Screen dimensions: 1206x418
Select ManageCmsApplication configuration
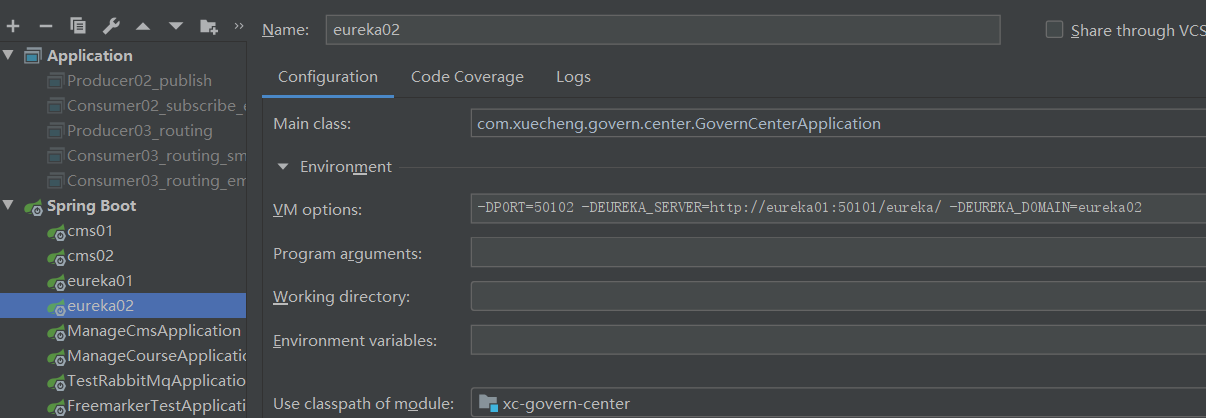154,330
